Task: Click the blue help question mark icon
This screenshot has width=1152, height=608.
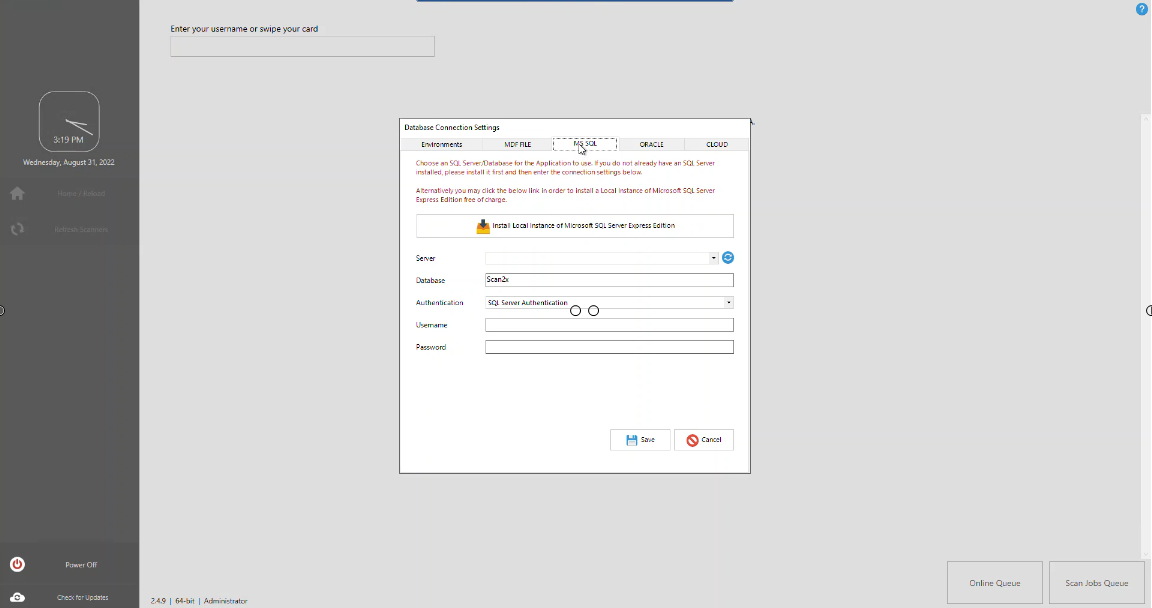Action: [x=1141, y=9]
